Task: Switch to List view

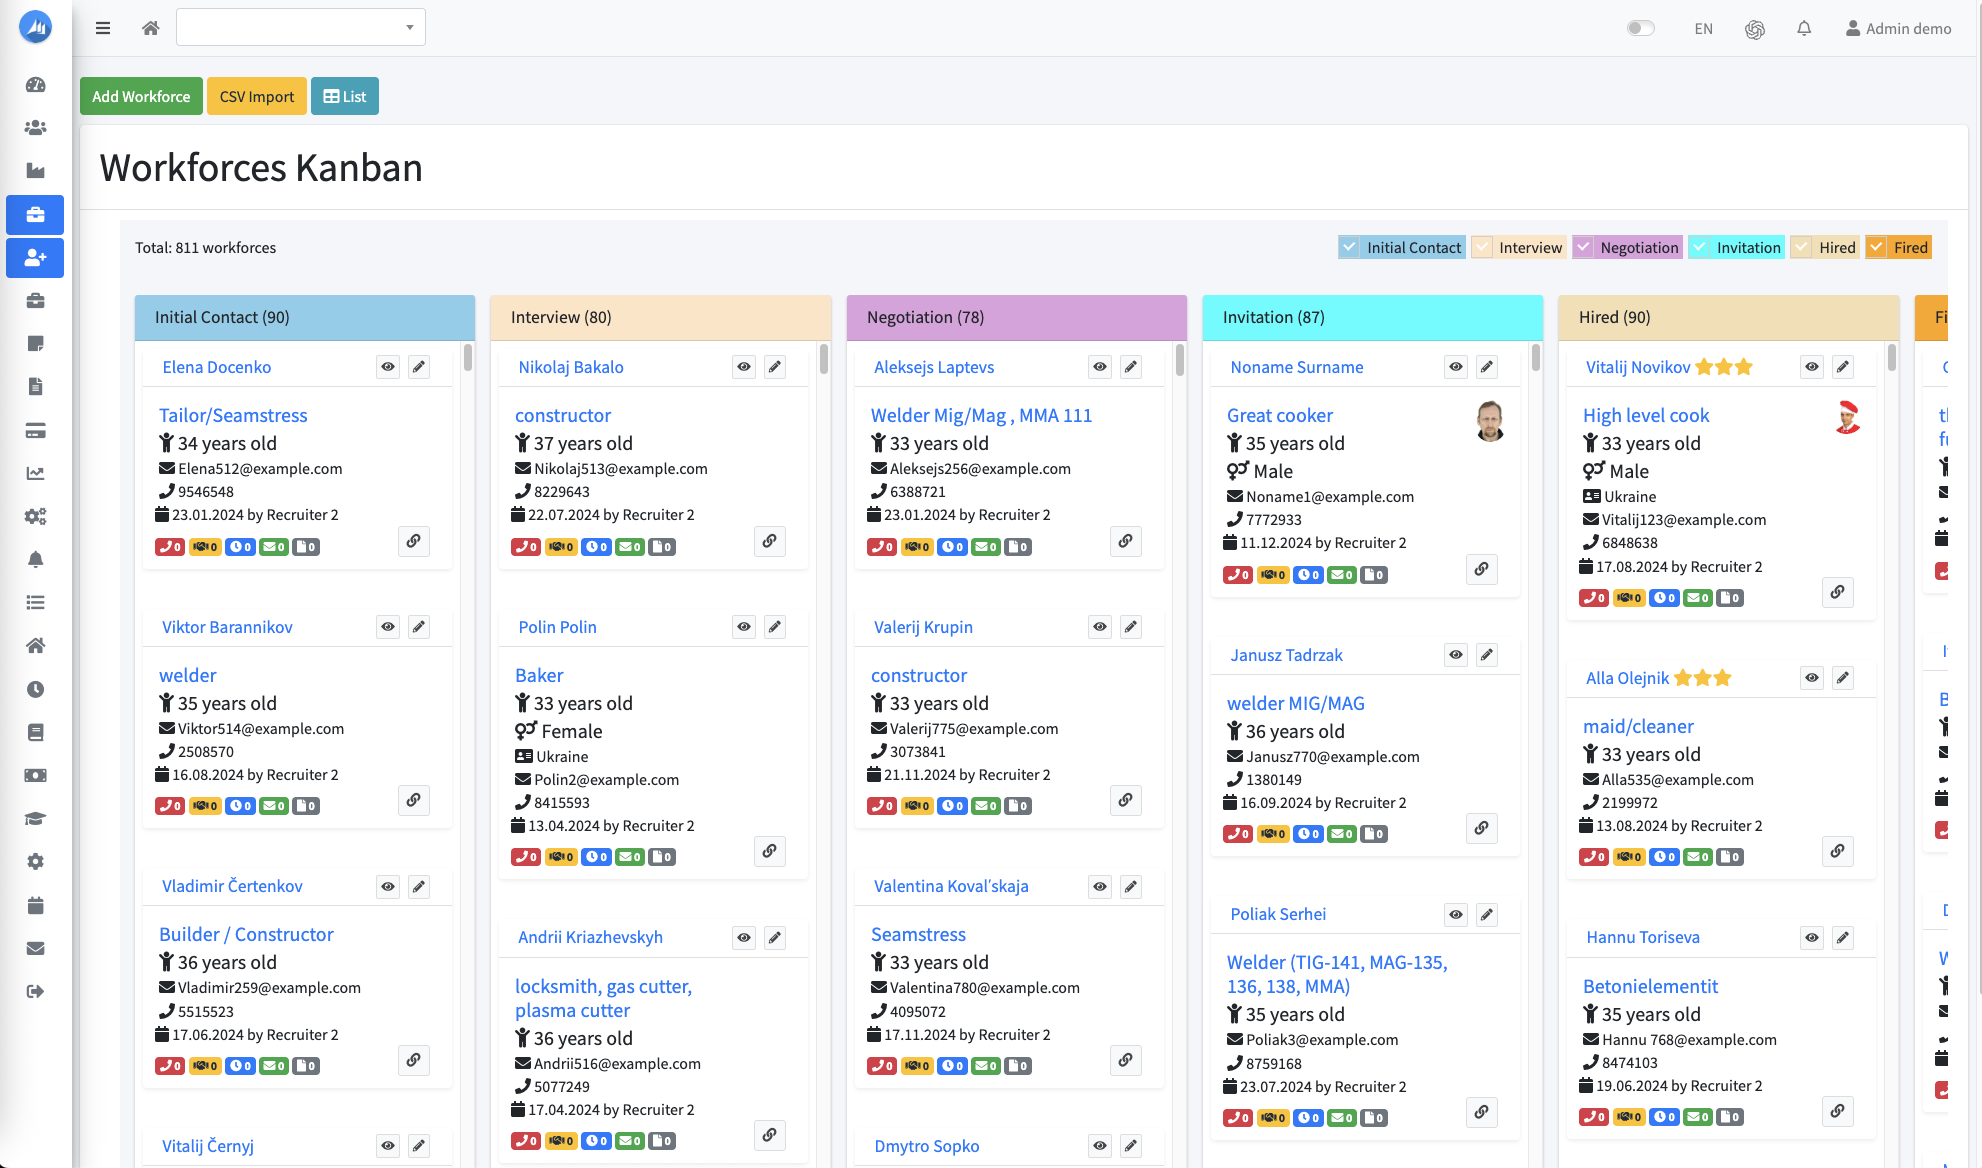Action: click(344, 96)
